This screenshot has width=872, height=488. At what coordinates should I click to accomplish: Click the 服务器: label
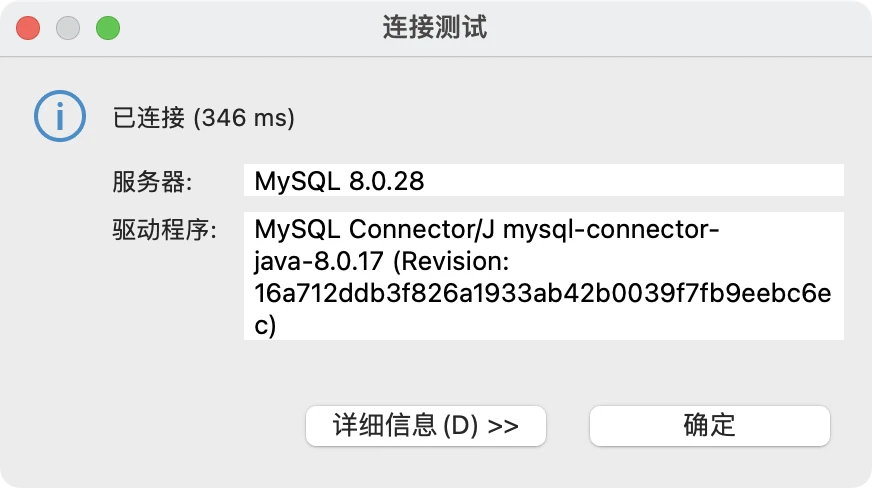[x=152, y=182]
